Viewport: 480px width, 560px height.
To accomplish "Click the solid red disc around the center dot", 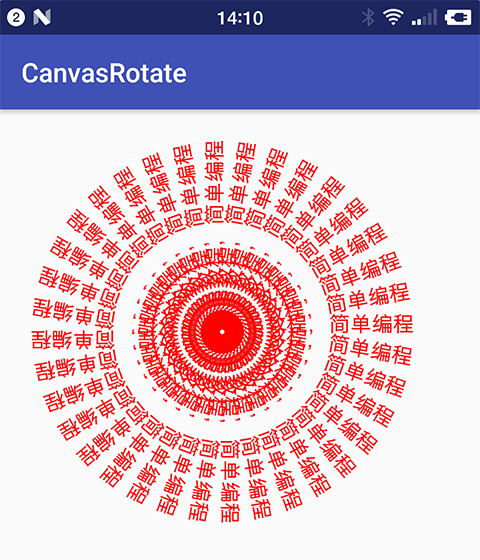I will (x=222, y=332).
